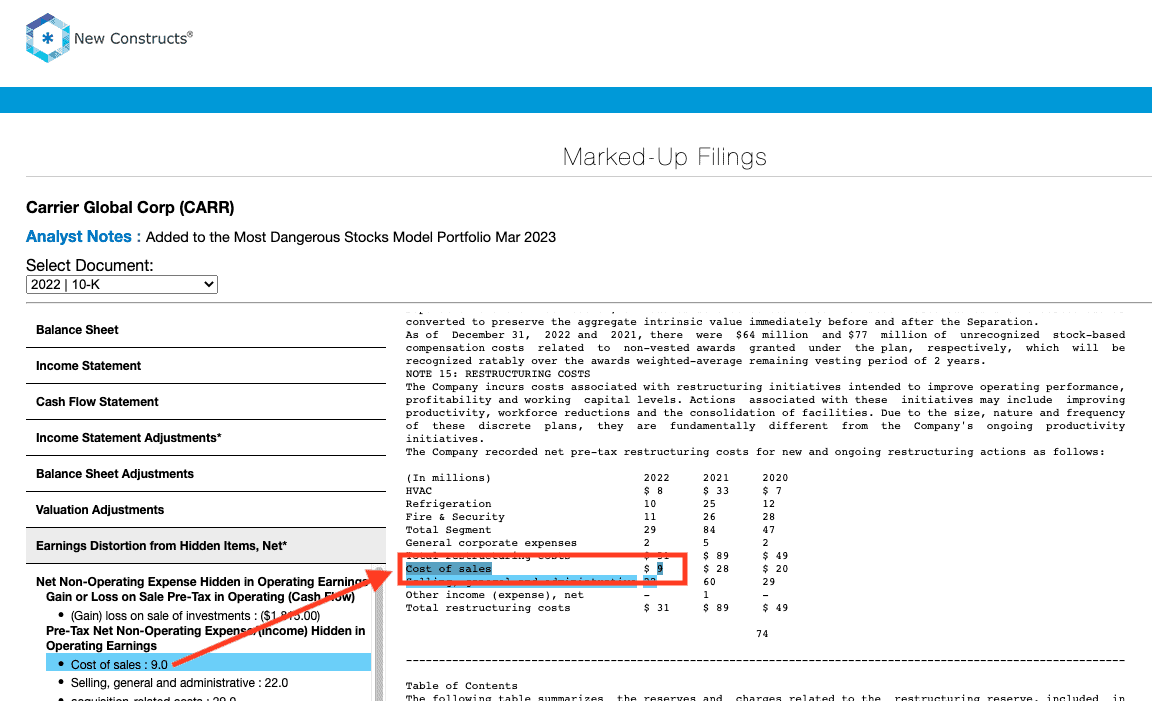Click 'General corporate expenses' row label
Screen dimensions: 1152x701
(x=491, y=543)
